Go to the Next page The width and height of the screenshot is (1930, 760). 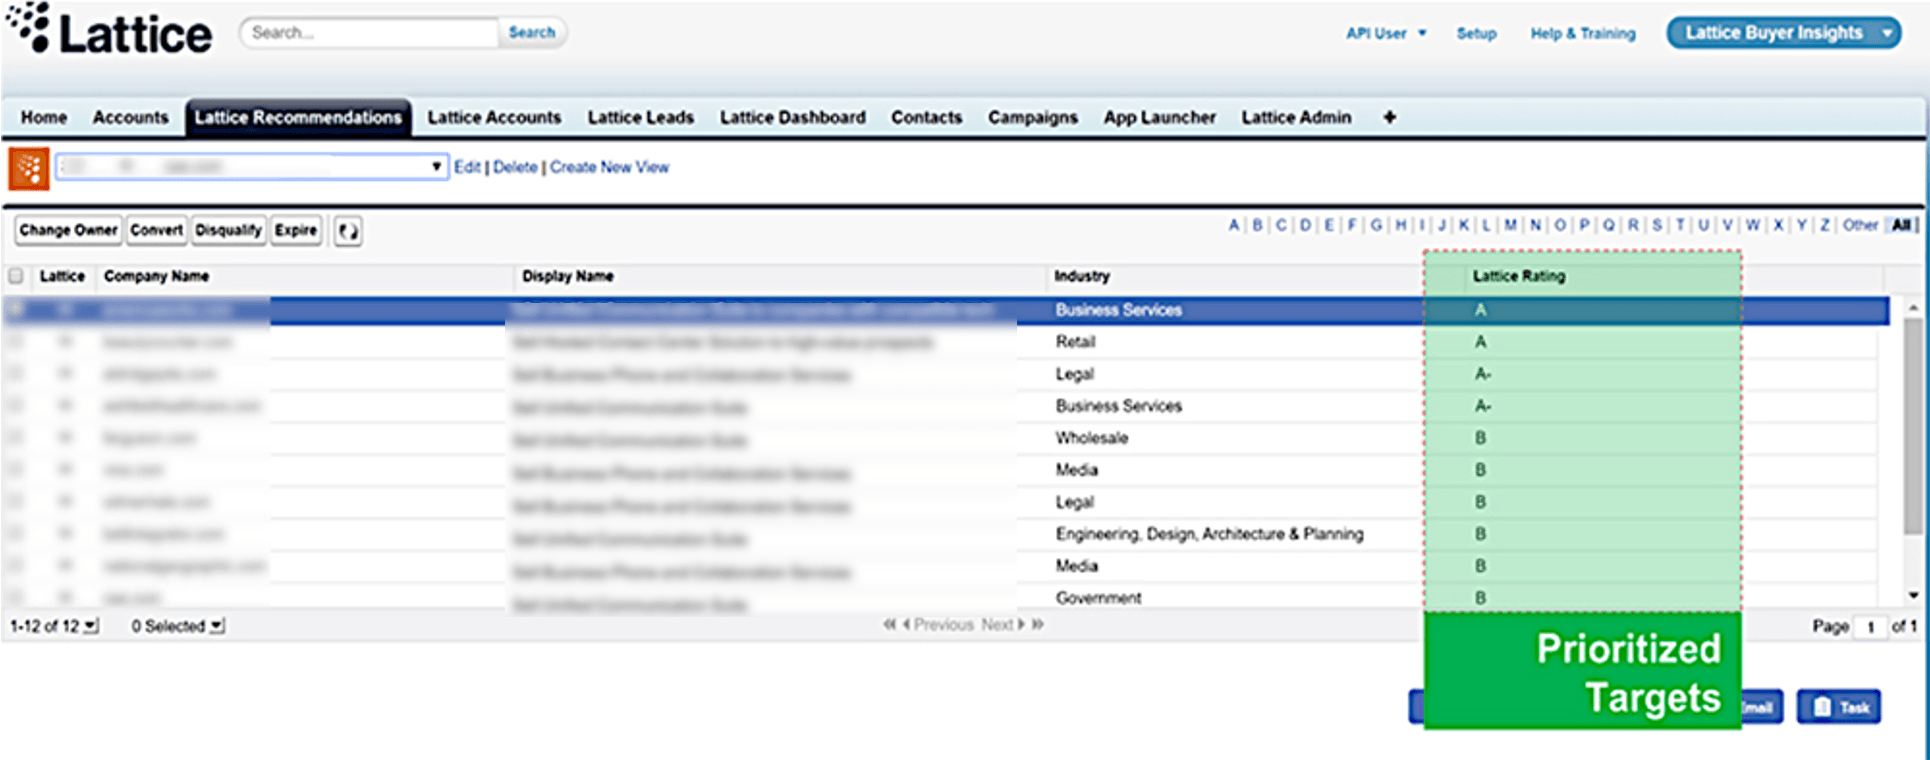coord(1003,624)
